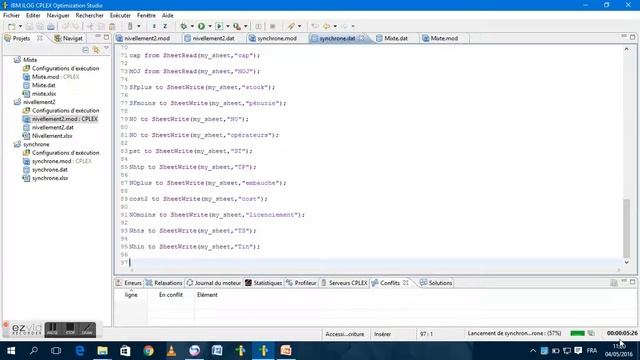The height and width of the screenshot is (360, 640).
Task: Close the synchrone.dat editor tab
Action: coord(362,38)
